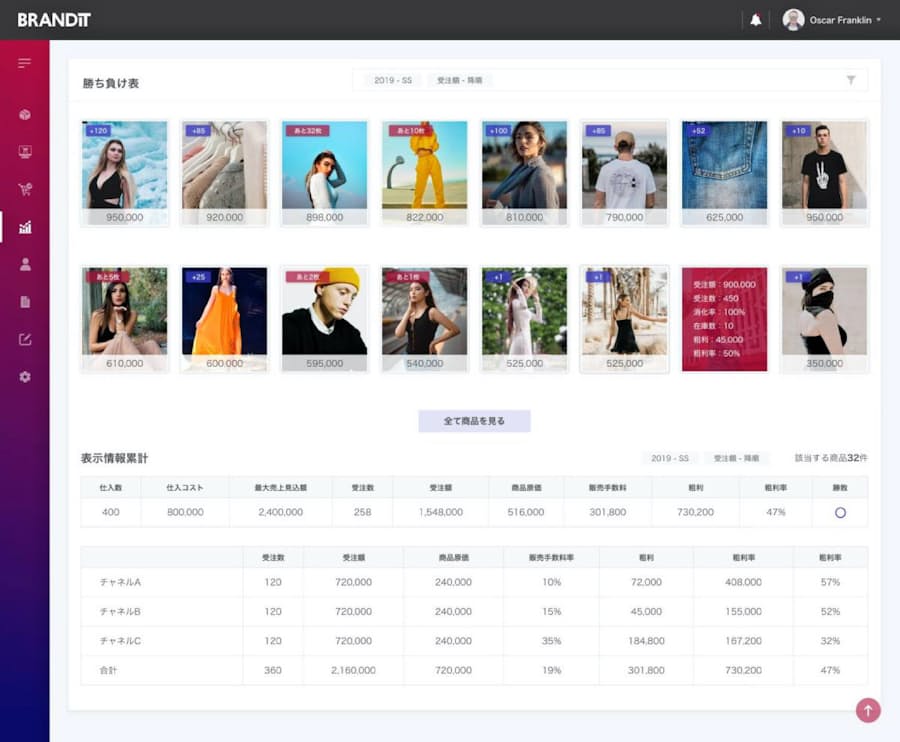Click the BRANDIT logo
The width and height of the screenshot is (900, 742).
pos(54,20)
